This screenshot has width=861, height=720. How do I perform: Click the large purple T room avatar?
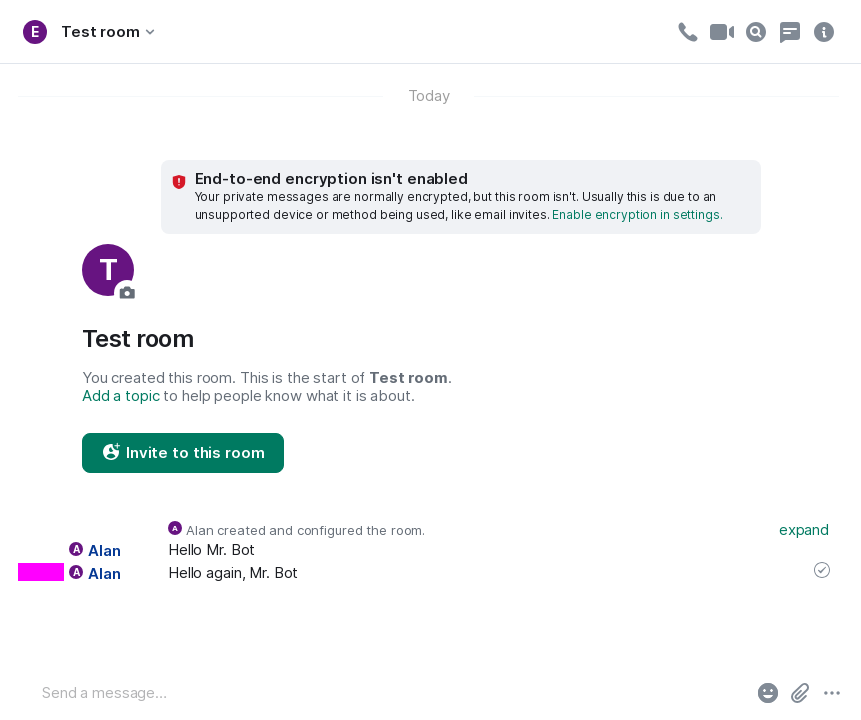(106, 269)
